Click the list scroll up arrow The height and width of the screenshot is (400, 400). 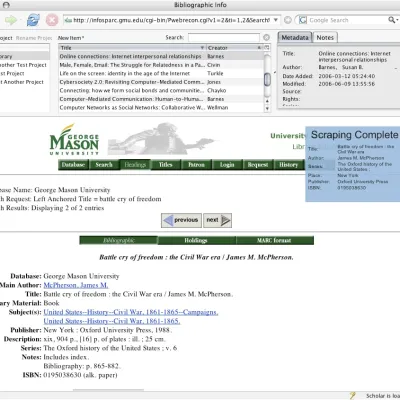tap(267, 101)
